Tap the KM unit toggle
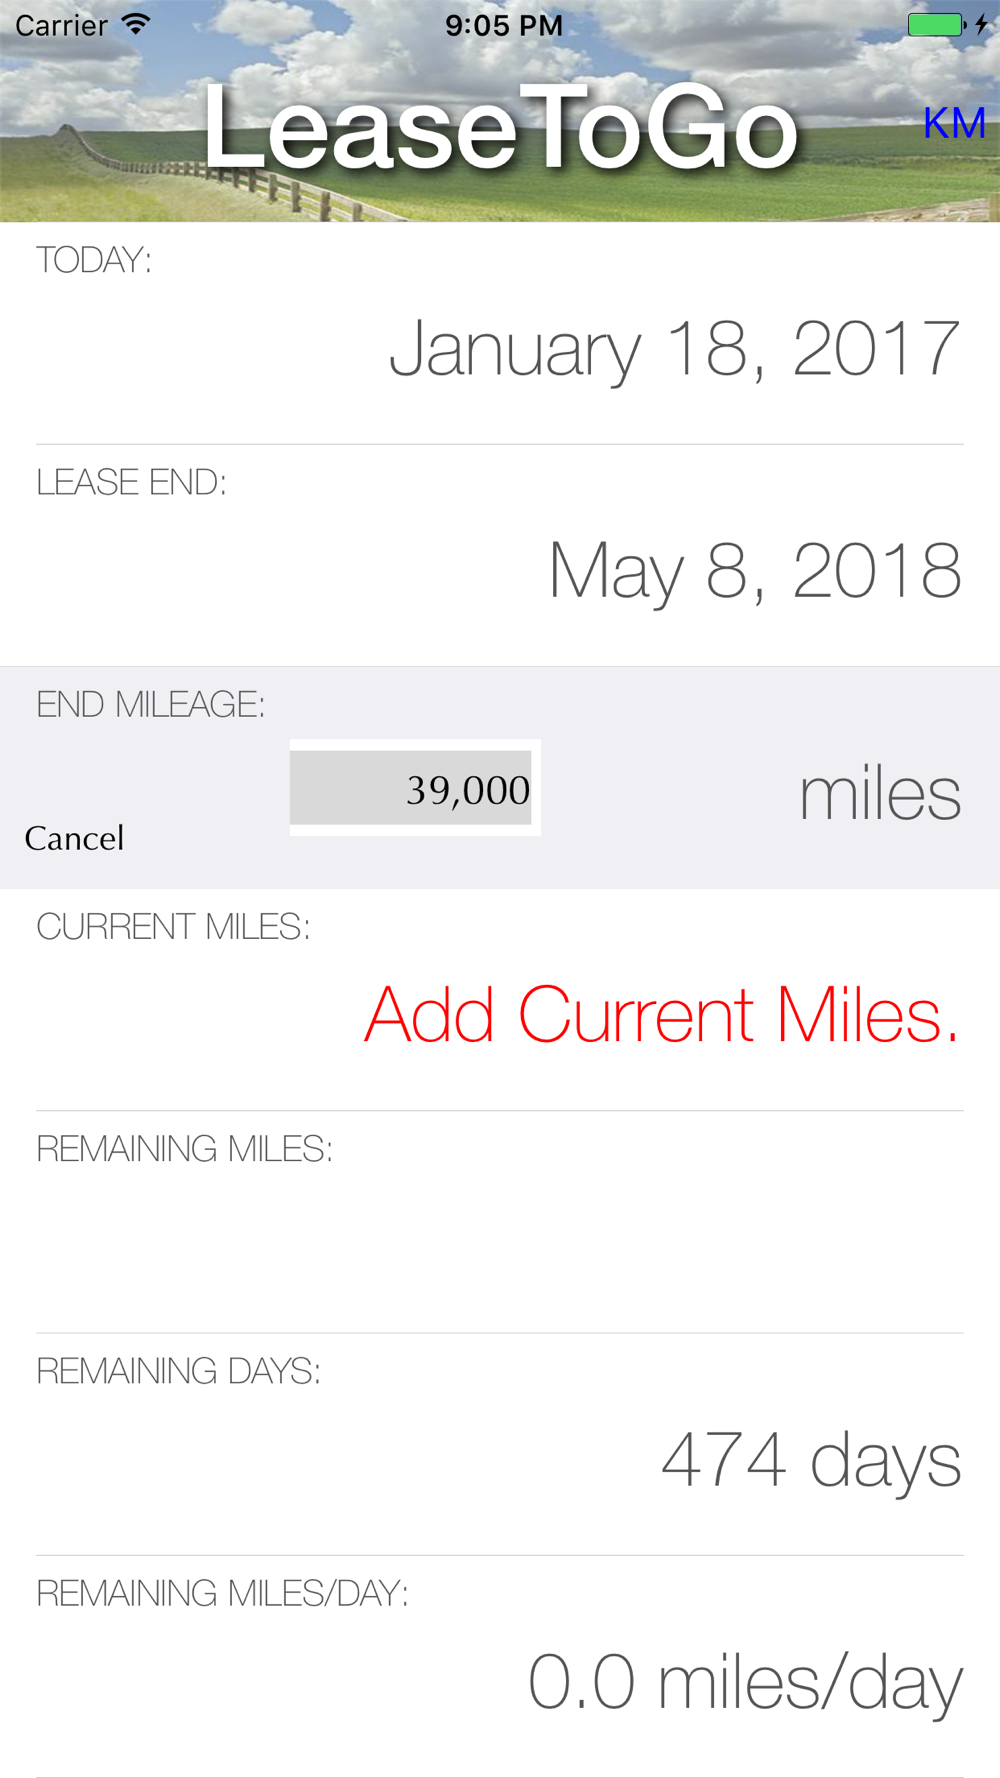This screenshot has width=1000, height=1778. tap(954, 124)
